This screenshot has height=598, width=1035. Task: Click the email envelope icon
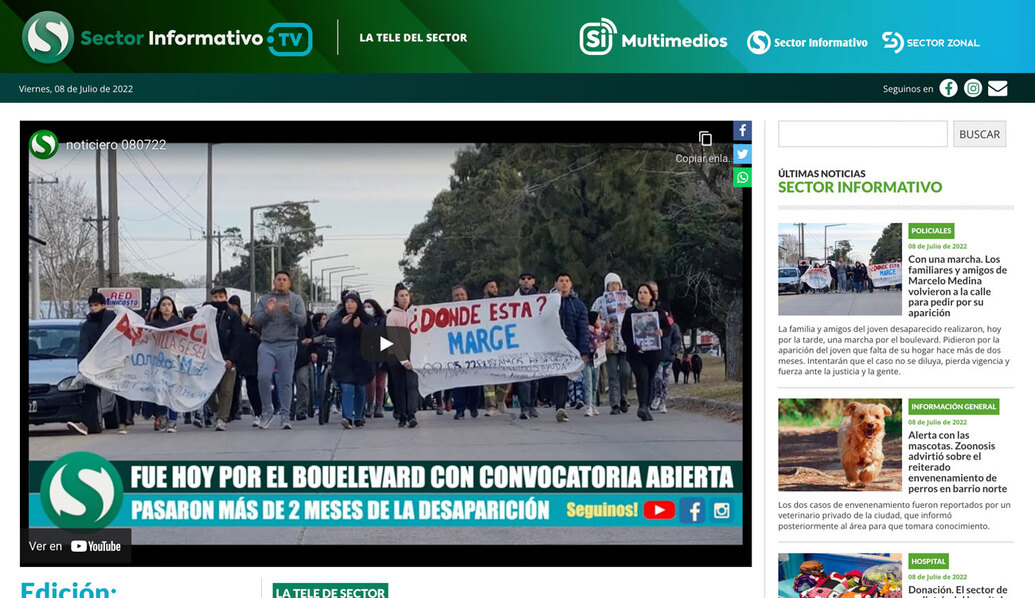998,88
